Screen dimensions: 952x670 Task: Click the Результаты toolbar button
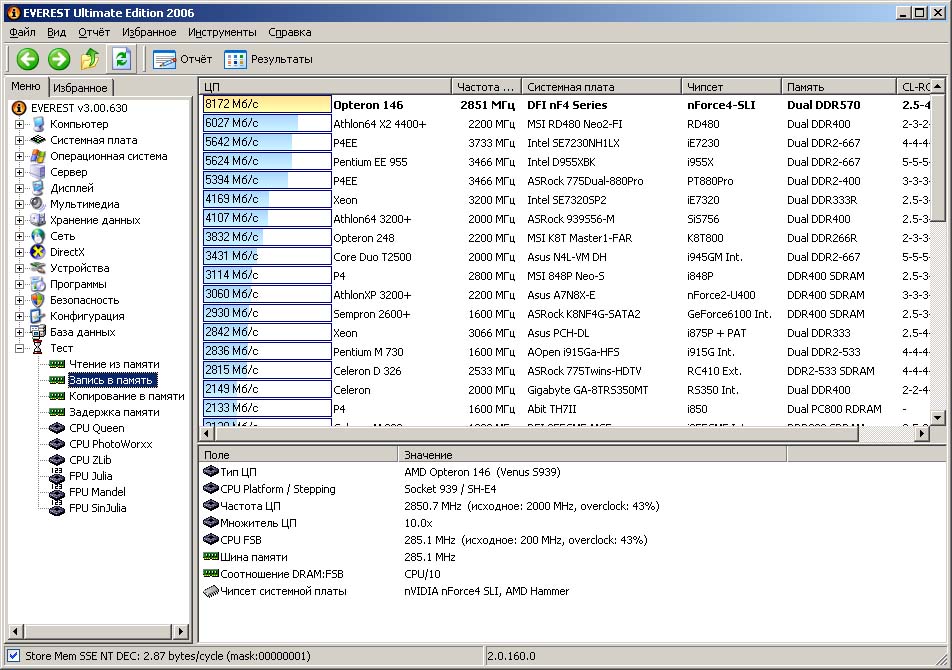click(269, 59)
